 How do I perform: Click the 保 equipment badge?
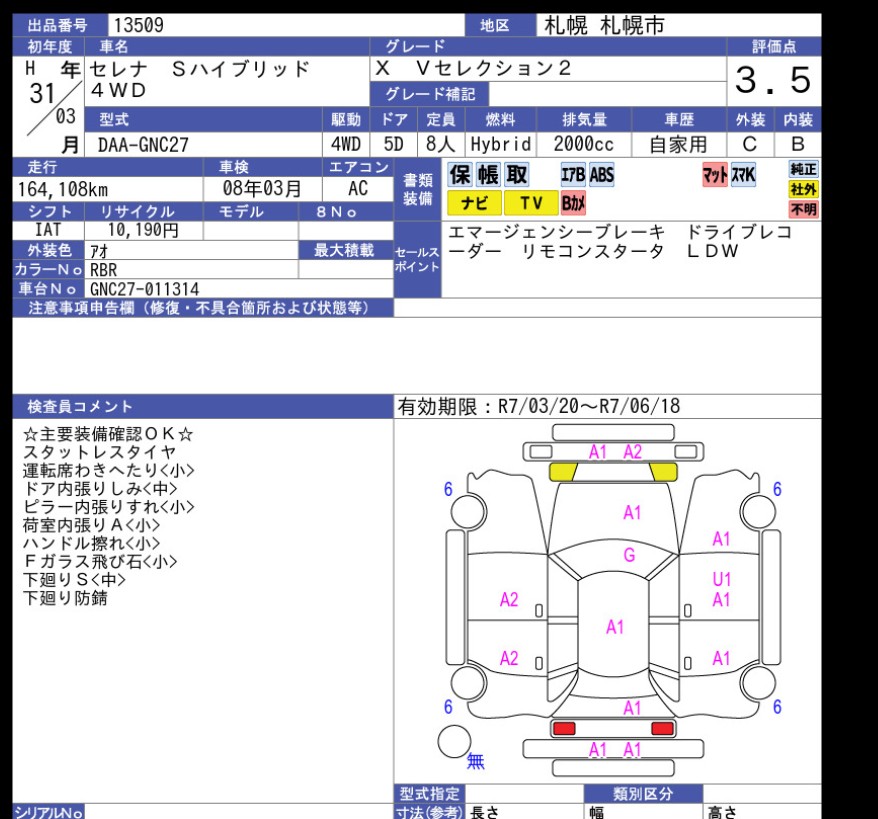click(460, 175)
